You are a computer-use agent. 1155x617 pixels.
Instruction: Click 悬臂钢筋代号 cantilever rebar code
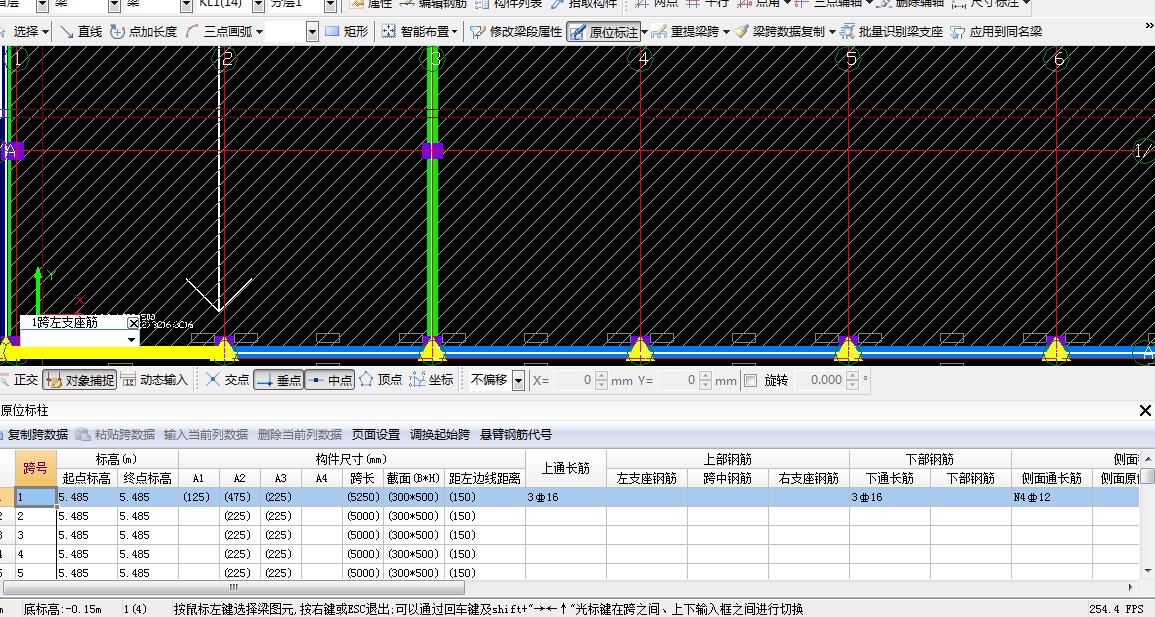(x=516, y=434)
